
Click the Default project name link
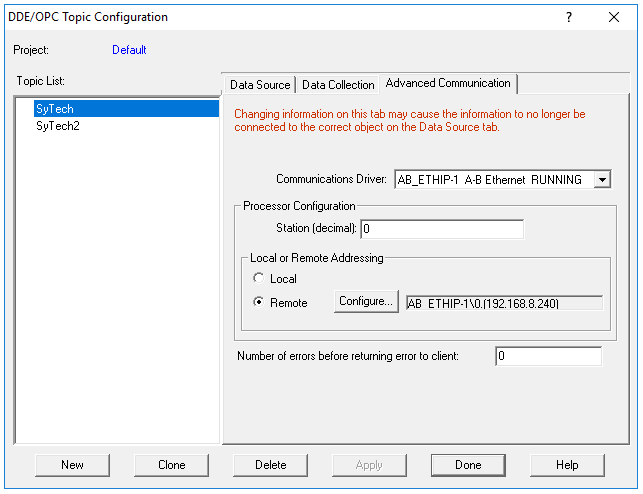point(129,50)
